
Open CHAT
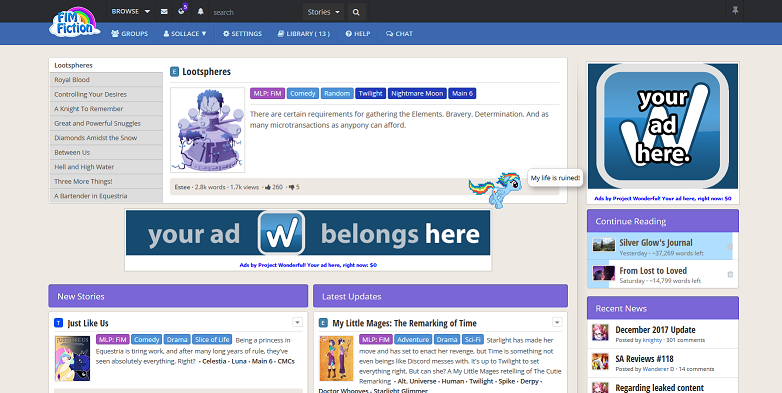tap(399, 33)
